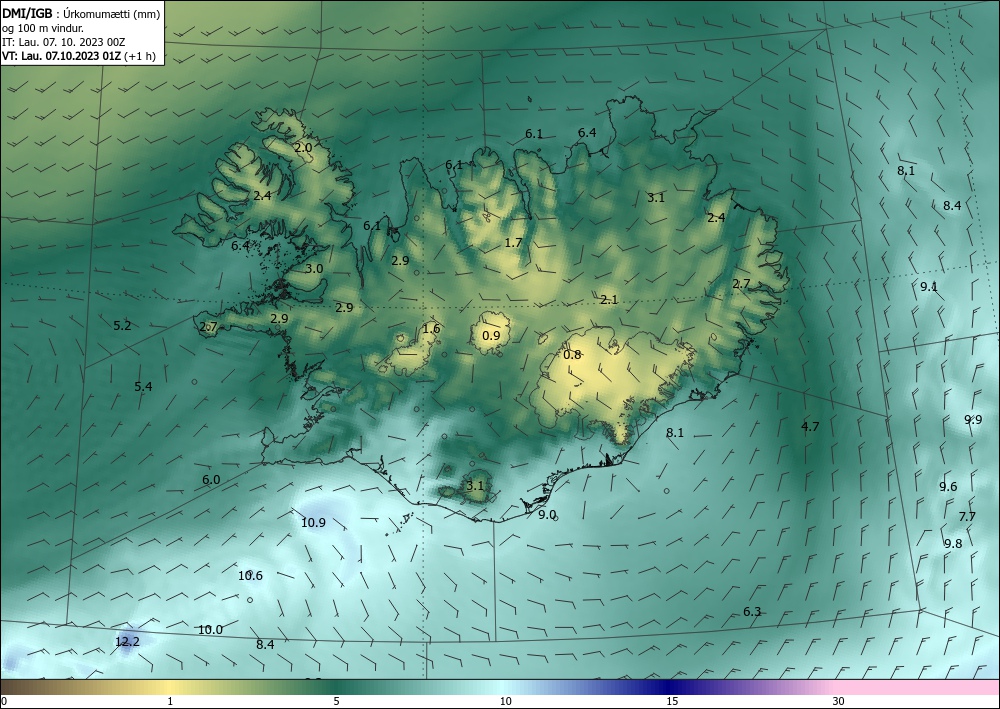This screenshot has width=1000, height=709.
Task: Click the 1.7 value on the map
Action: coord(513,243)
